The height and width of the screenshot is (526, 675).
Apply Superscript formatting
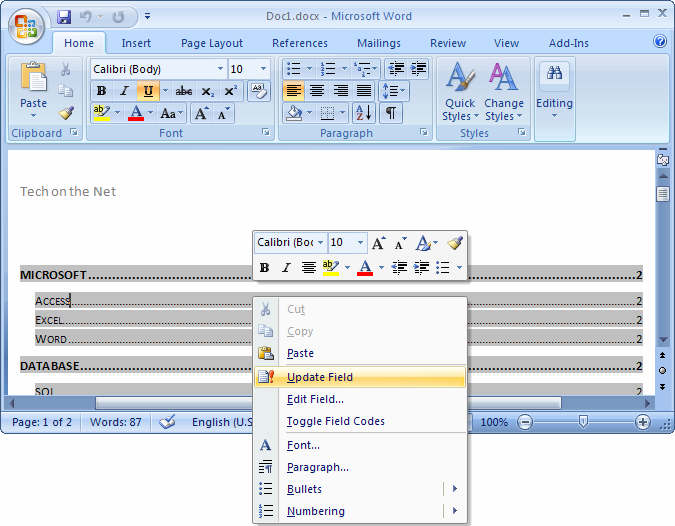(x=230, y=91)
